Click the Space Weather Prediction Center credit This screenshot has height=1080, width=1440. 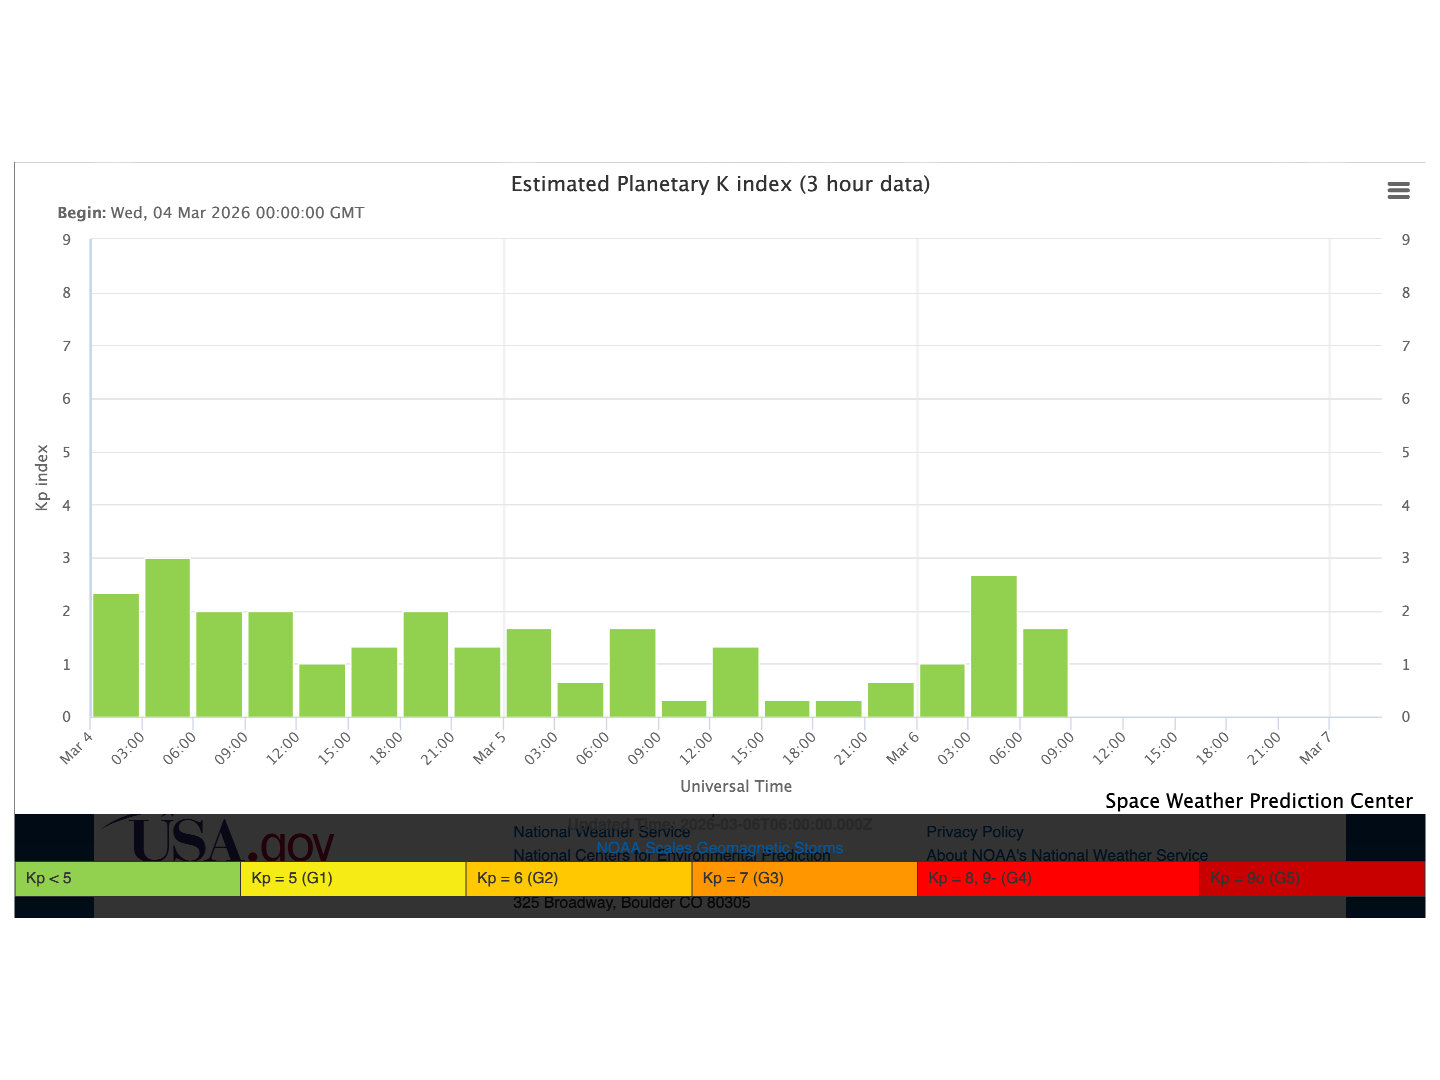click(x=1258, y=801)
